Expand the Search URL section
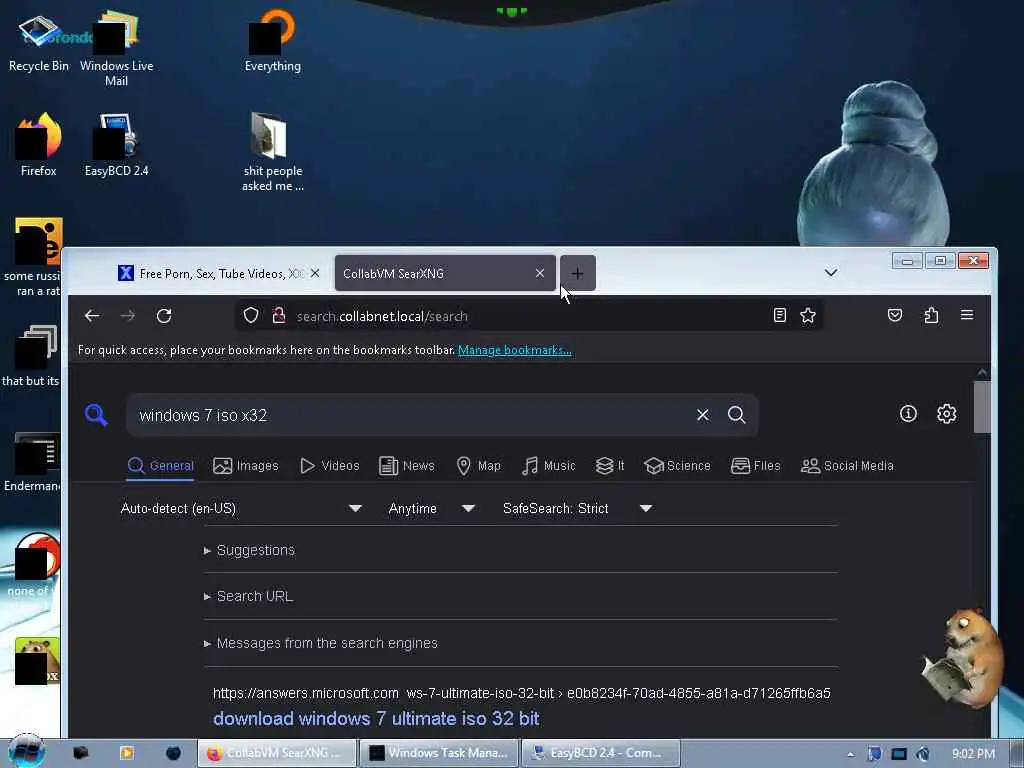 (x=248, y=596)
